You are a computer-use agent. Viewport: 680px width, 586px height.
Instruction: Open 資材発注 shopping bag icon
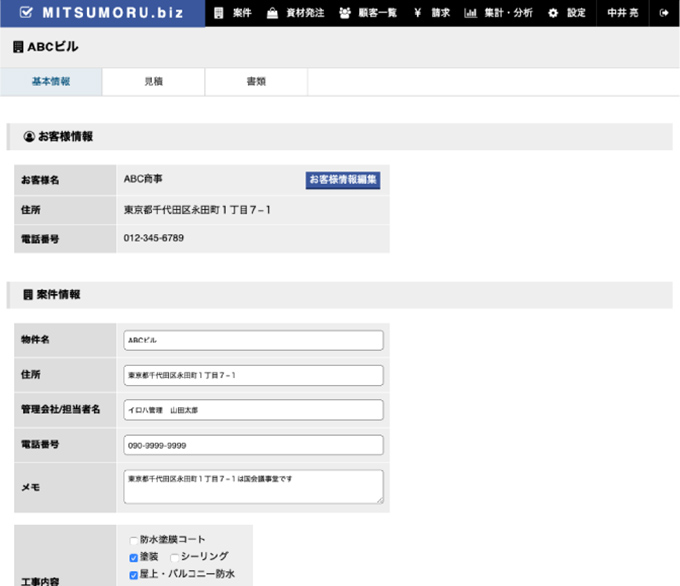coord(272,13)
